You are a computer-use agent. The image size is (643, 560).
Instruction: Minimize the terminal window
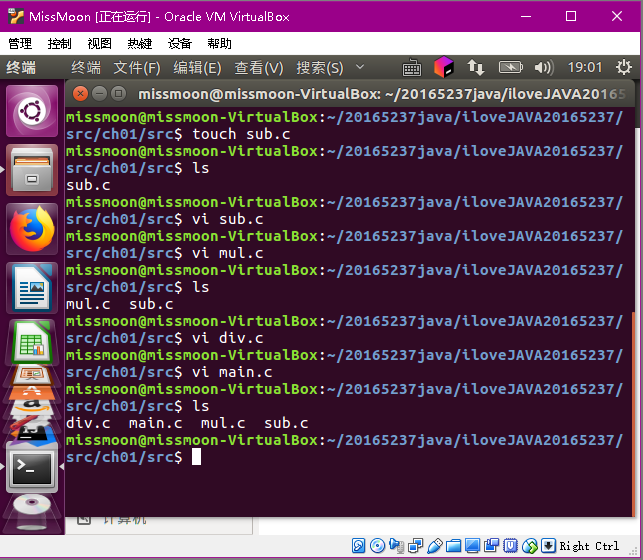point(99,94)
